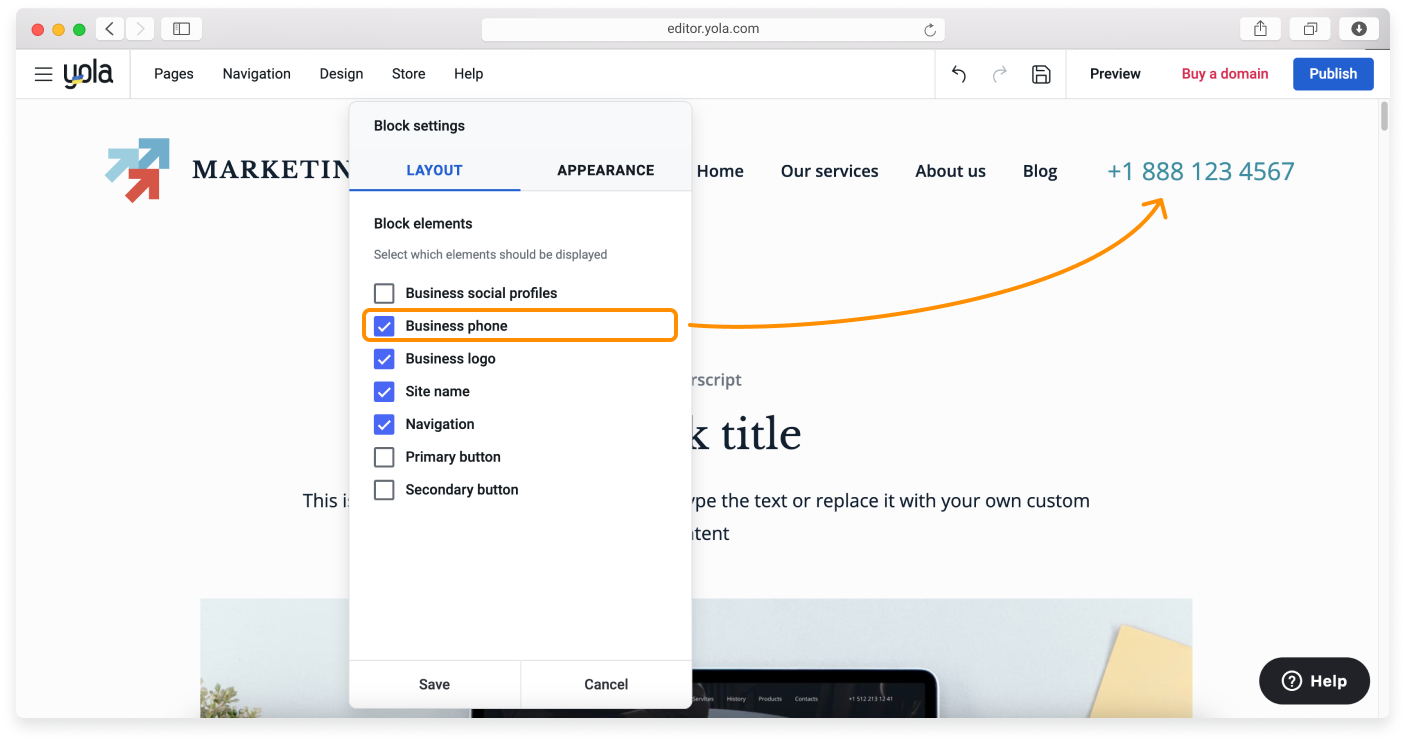Click the editor.yola.com address bar
The height and width of the screenshot is (742, 1406).
(712, 29)
